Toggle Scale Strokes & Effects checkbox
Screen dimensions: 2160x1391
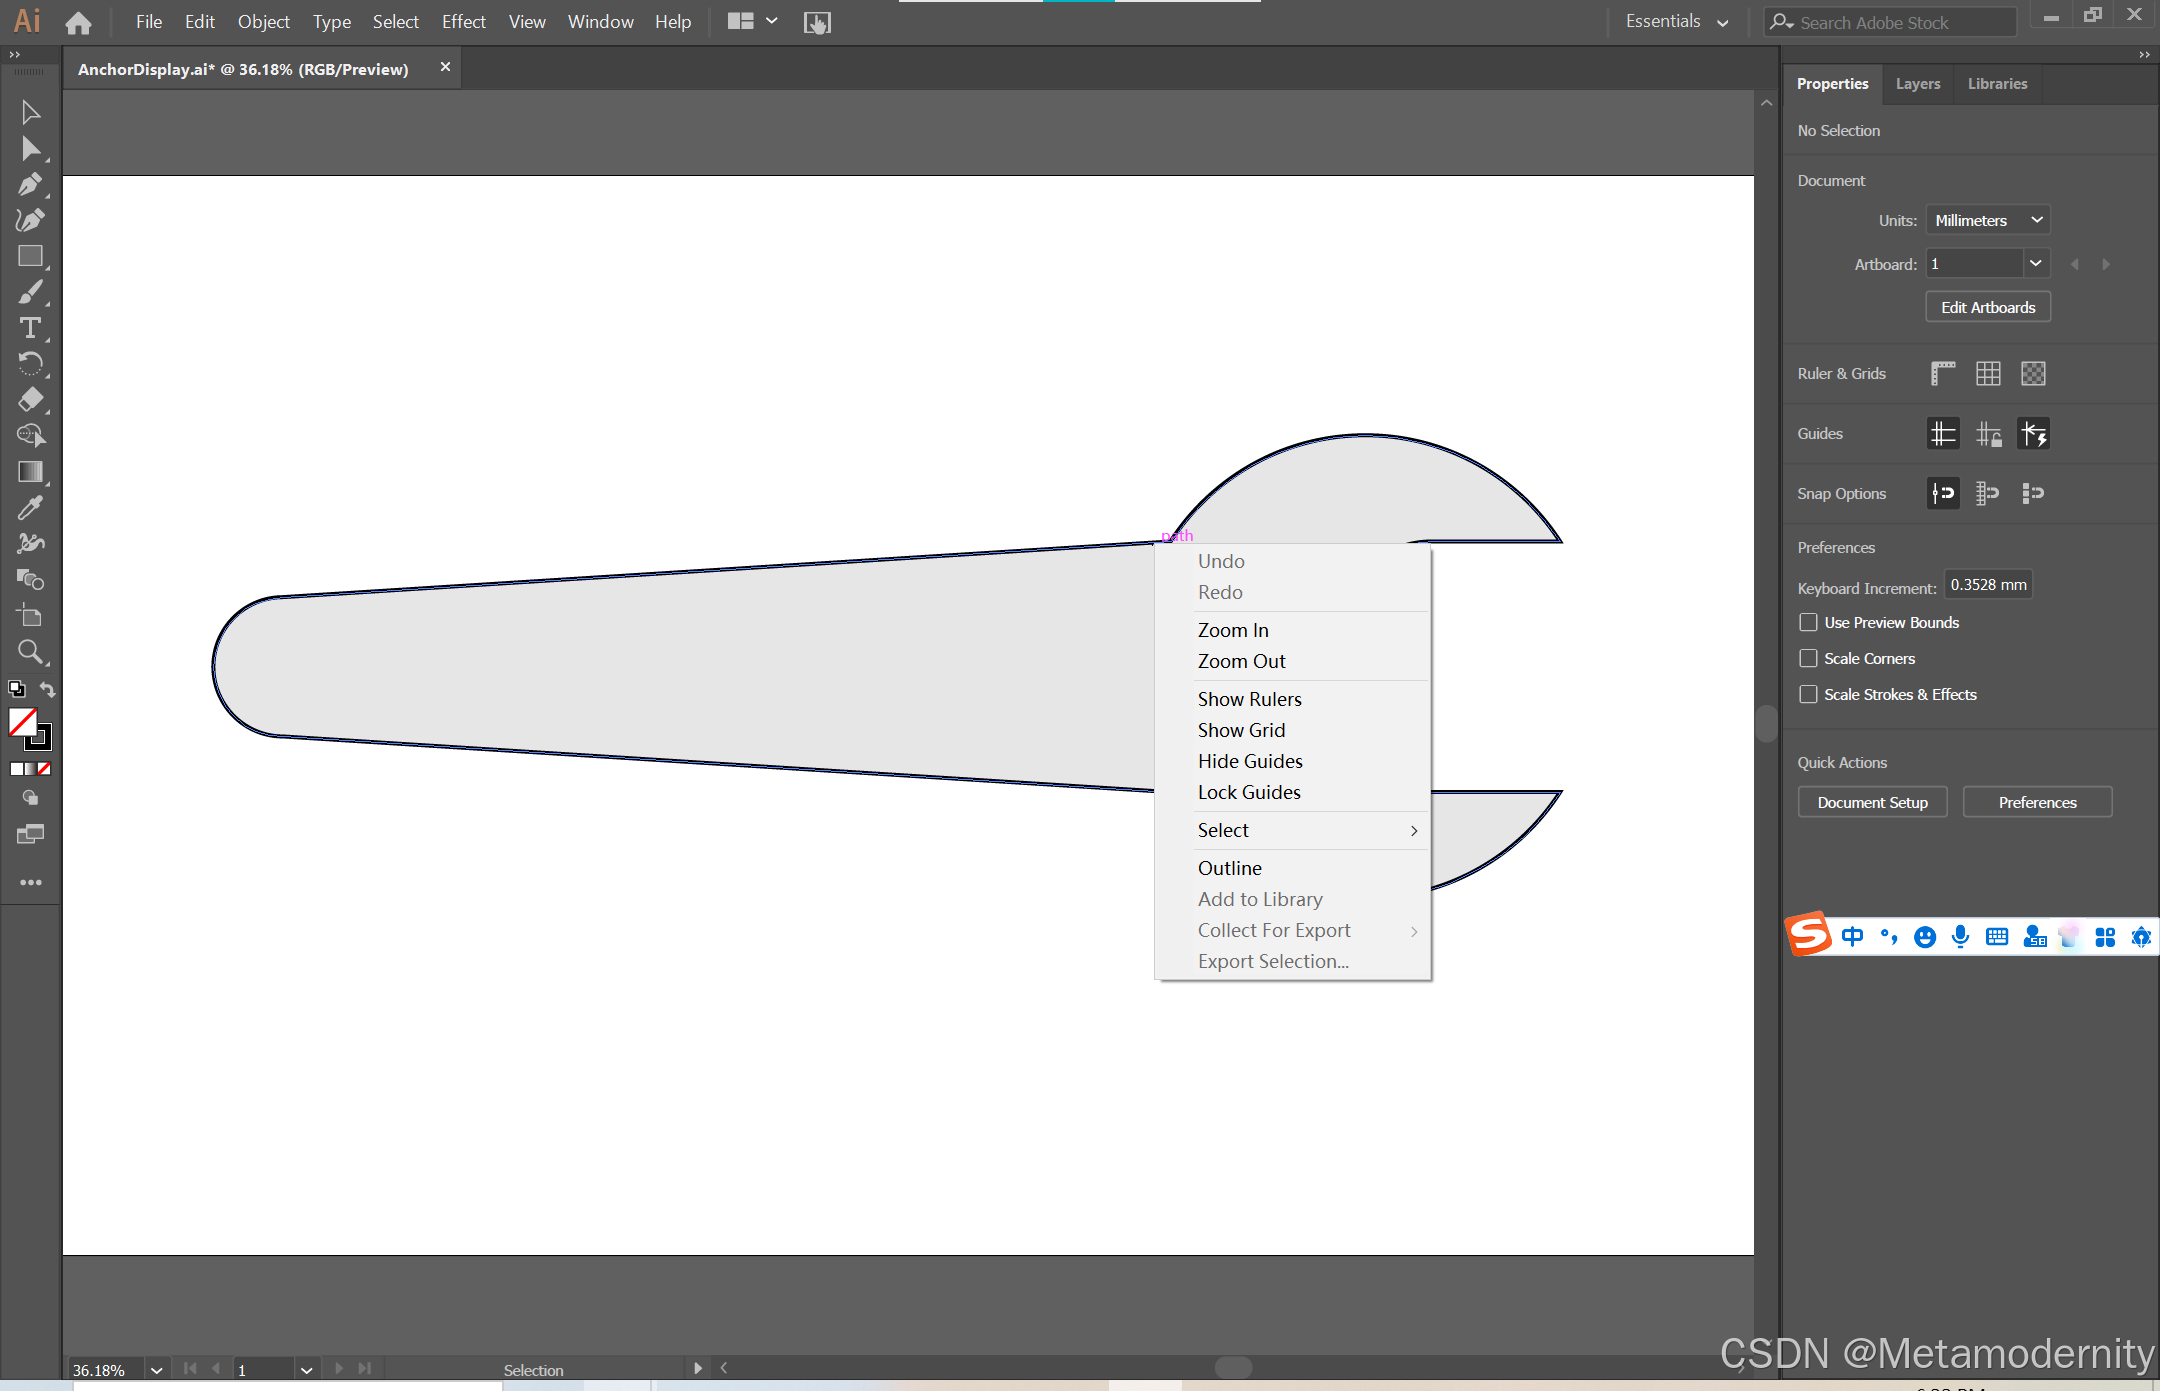coord(1808,694)
